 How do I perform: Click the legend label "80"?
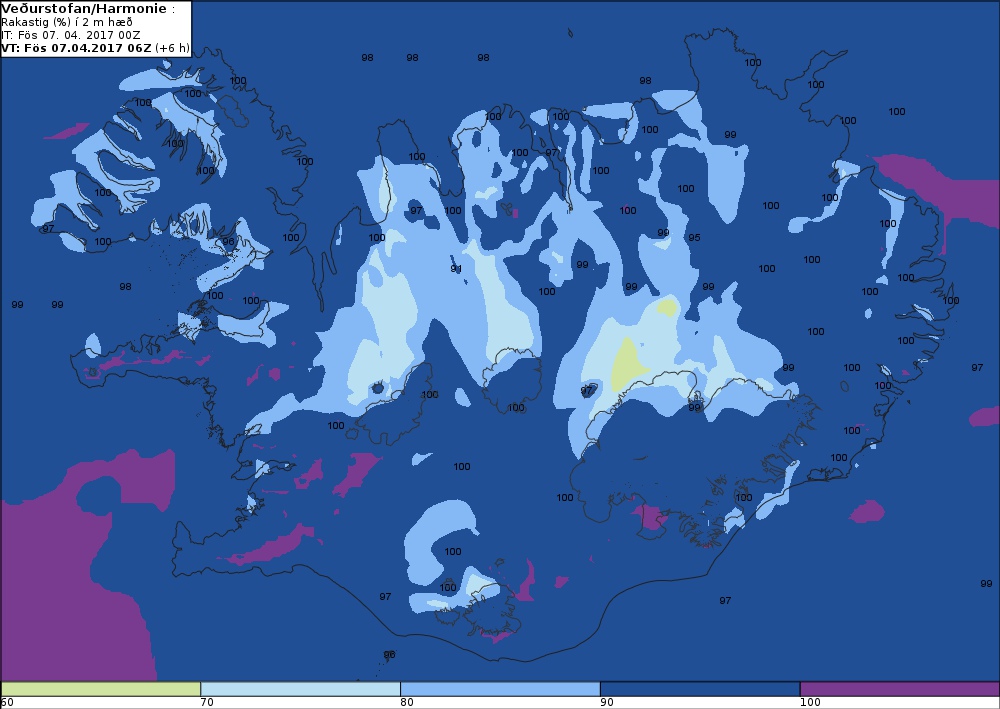tap(407, 702)
